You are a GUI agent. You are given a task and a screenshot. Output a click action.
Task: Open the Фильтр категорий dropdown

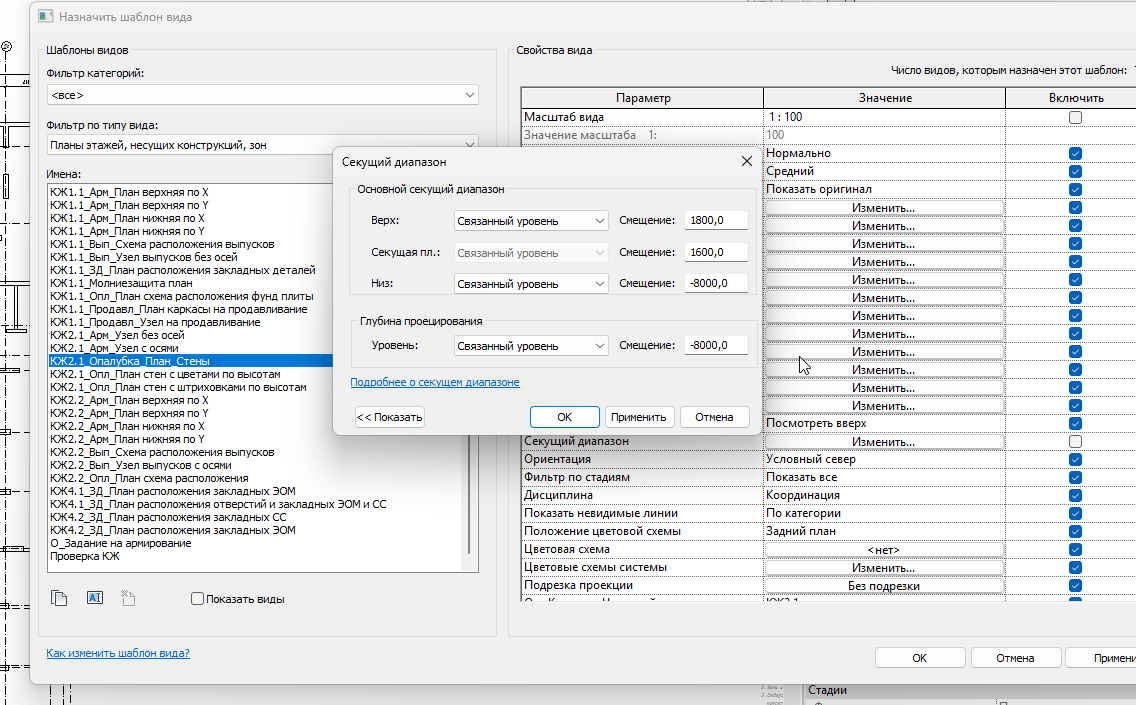tap(262, 95)
